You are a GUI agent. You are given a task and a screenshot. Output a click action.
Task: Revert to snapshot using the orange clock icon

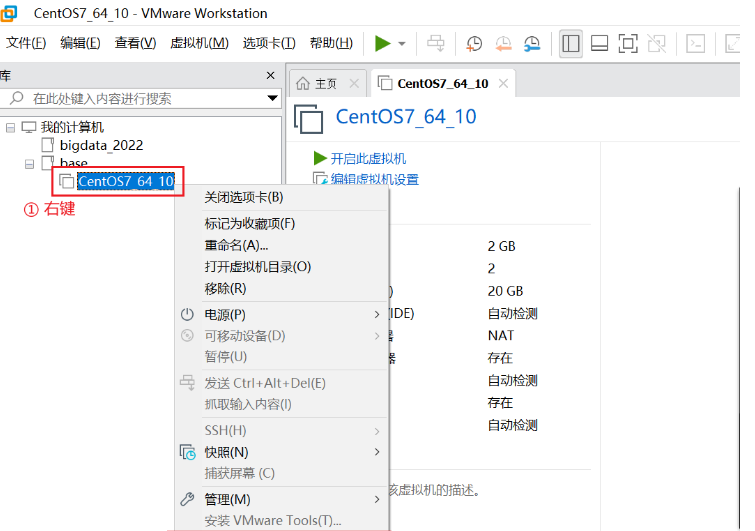(503, 43)
